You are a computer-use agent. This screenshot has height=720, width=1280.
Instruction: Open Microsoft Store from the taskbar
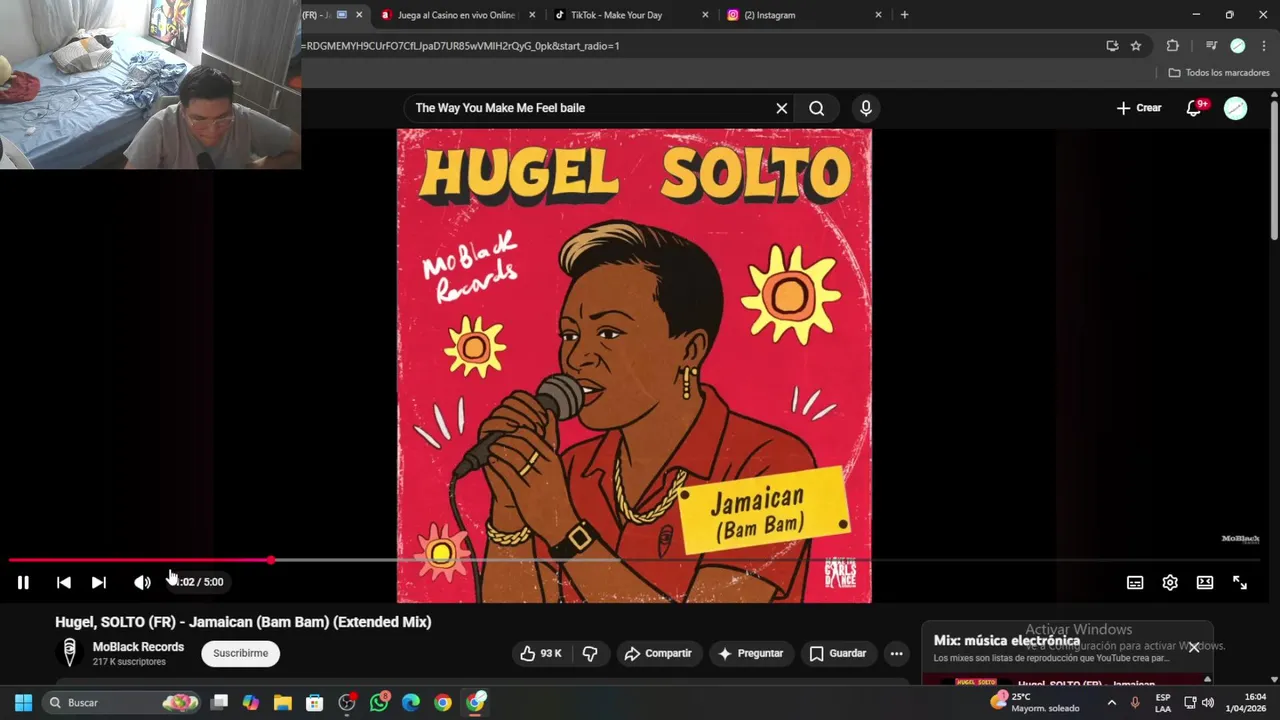(315, 703)
